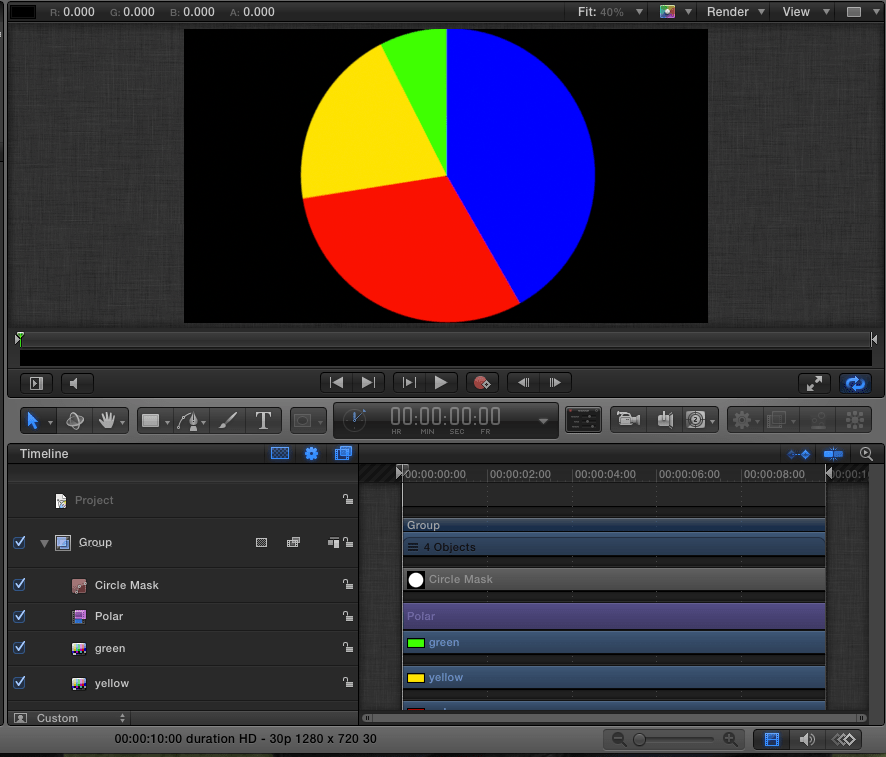The width and height of the screenshot is (886, 757).
Task: Uncheck the Circle Mask checkbox
Action: tap(20, 584)
